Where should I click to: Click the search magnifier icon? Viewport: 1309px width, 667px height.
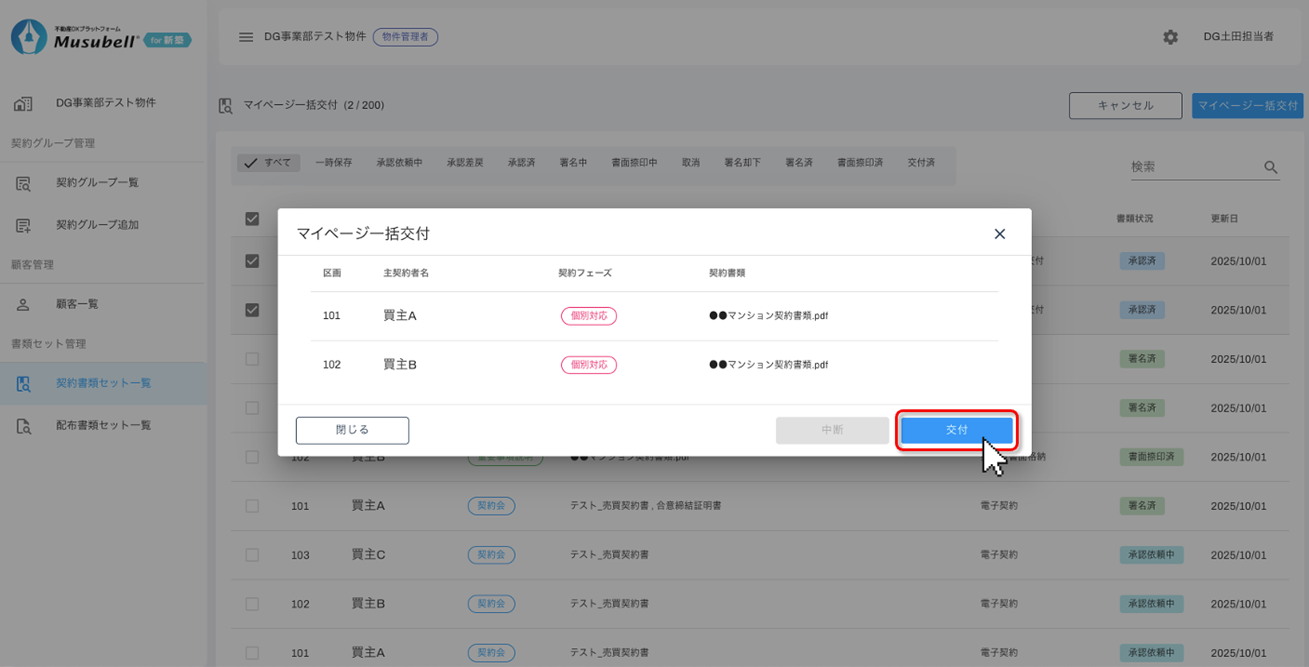click(x=1271, y=168)
